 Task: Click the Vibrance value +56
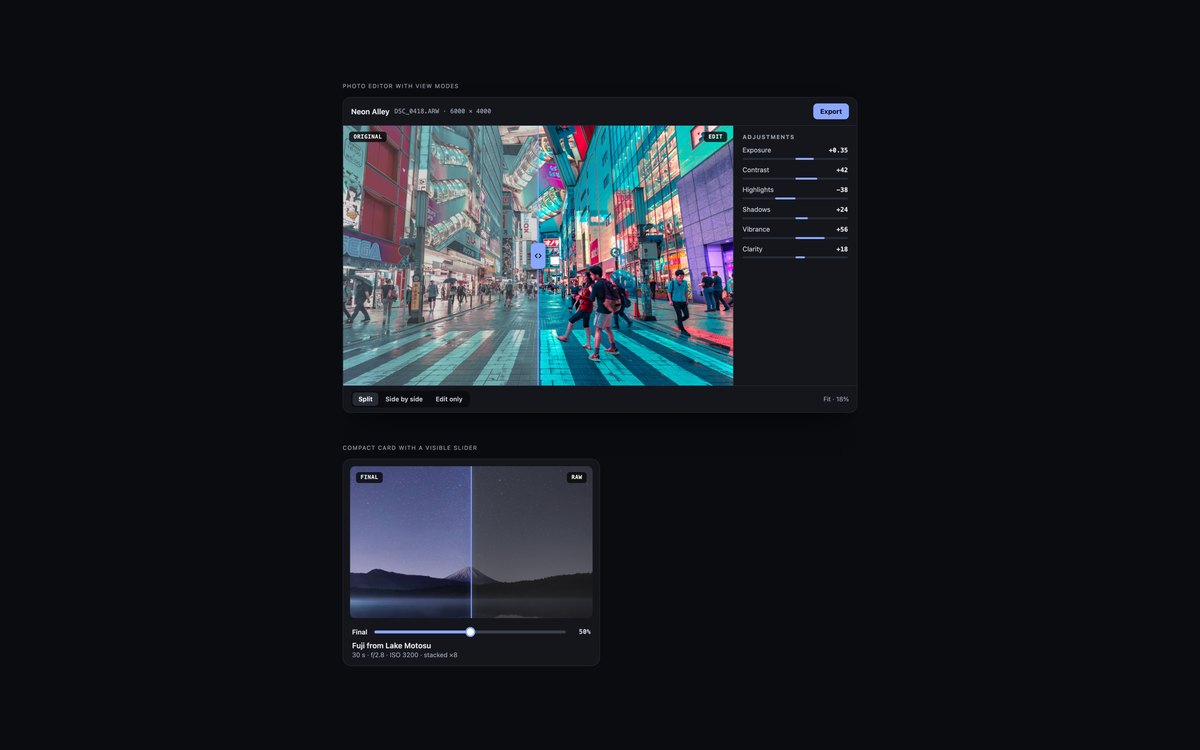(842, 229)
